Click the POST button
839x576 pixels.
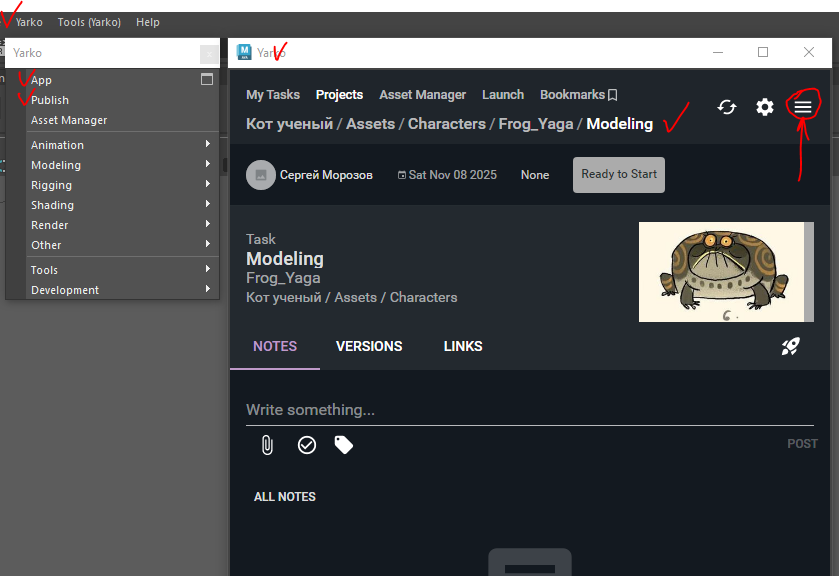[x=802, y=444]
